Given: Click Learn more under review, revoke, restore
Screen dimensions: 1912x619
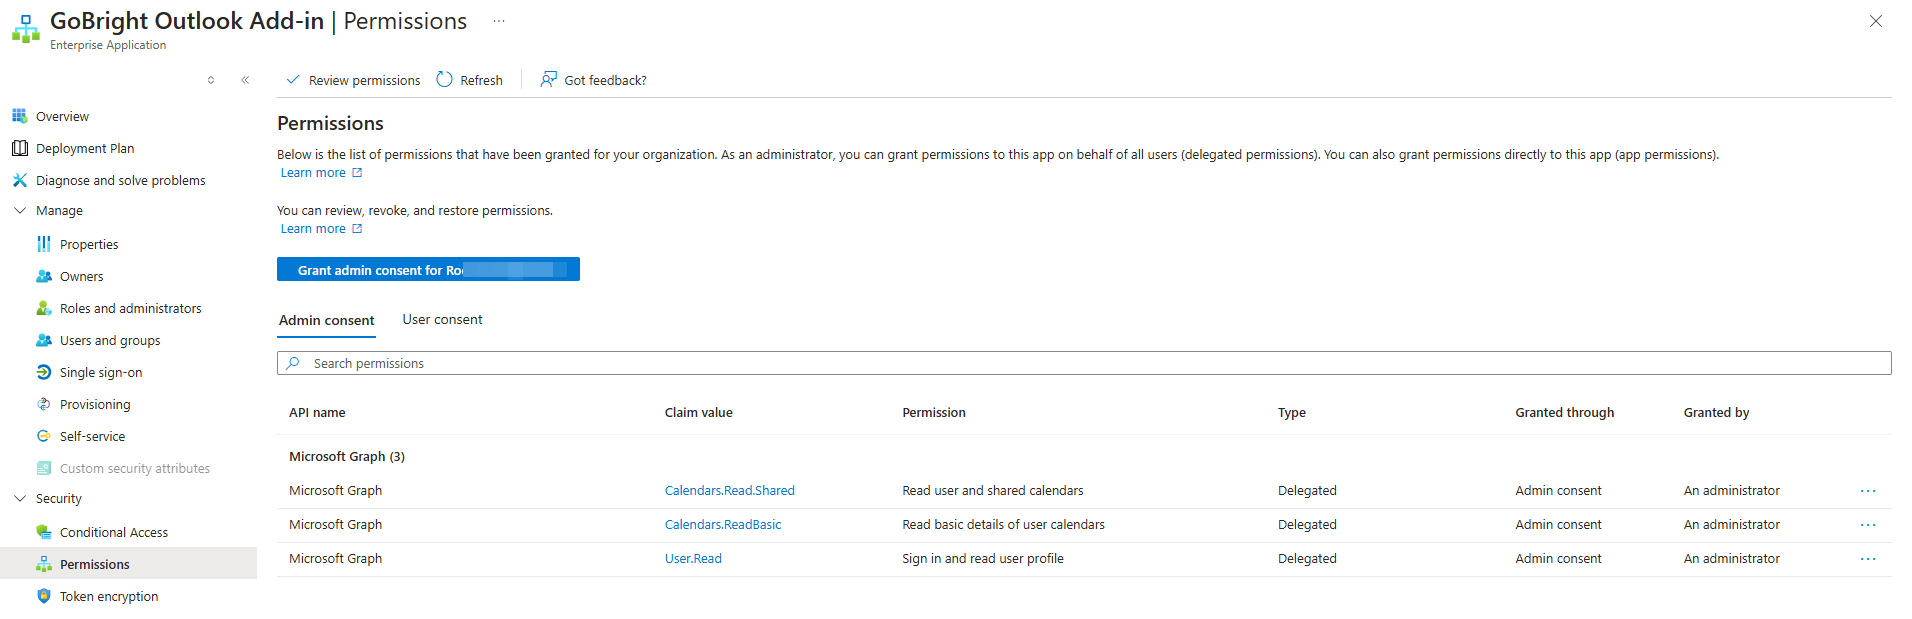Looking at the screenshot, I should pyautogui.click(x=313, y=229).
